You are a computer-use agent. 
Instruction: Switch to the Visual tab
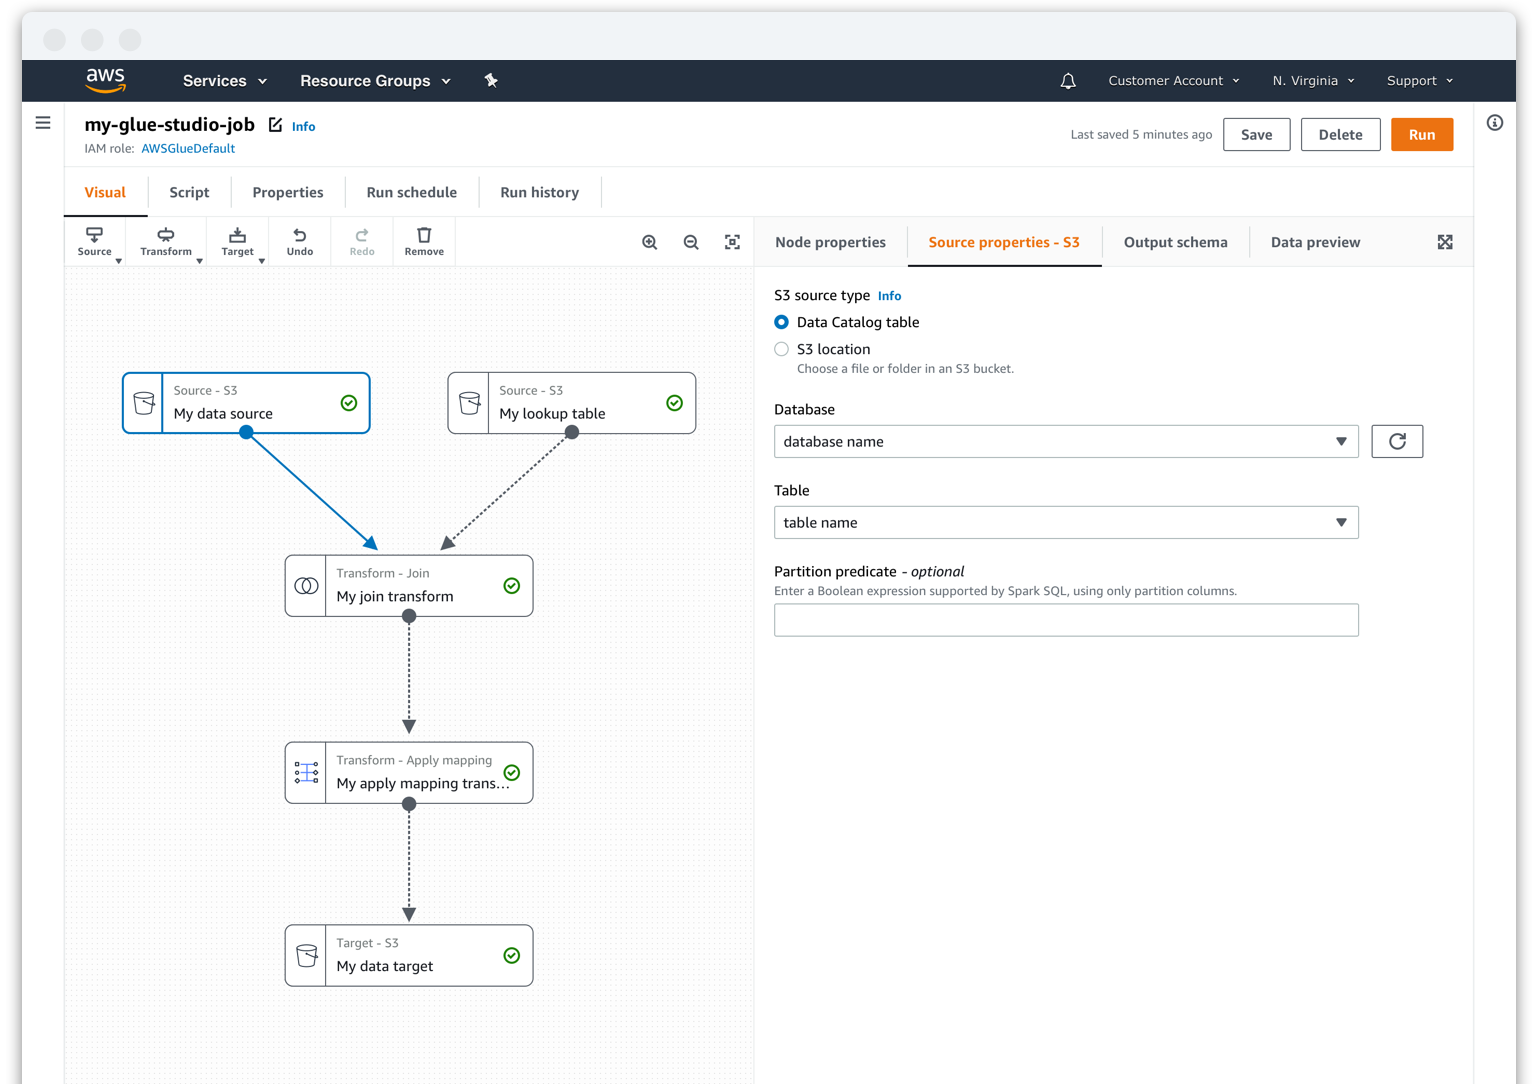pyautogui.click(x=105, y=192)
